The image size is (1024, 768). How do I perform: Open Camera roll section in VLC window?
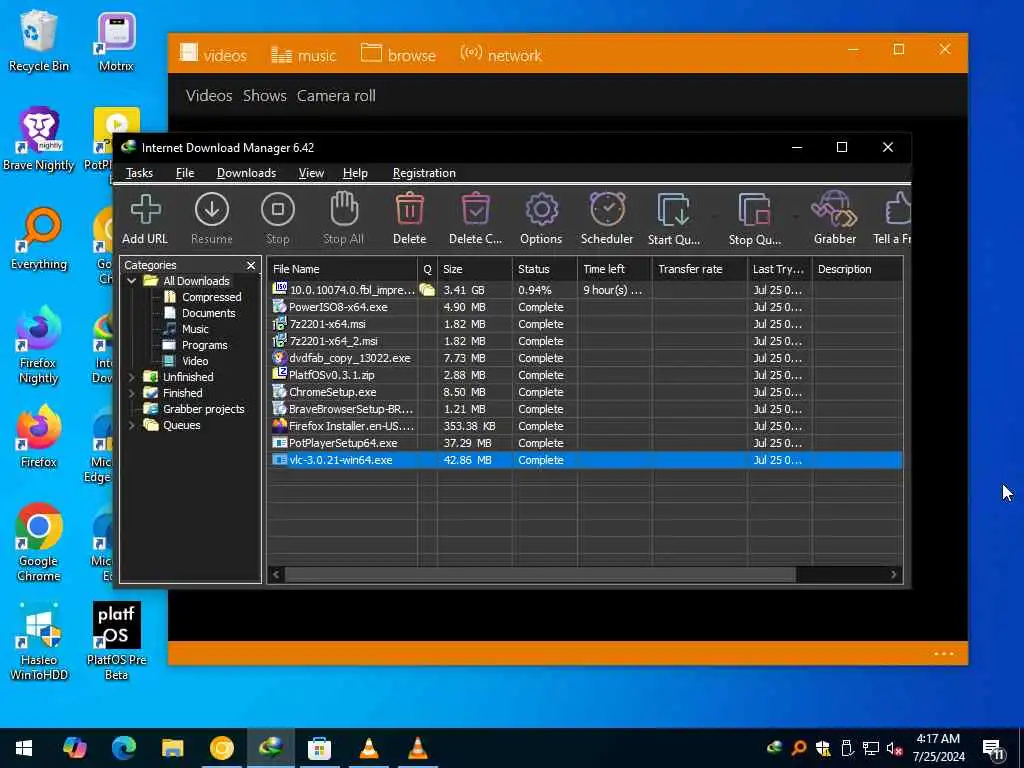(336, 96)
